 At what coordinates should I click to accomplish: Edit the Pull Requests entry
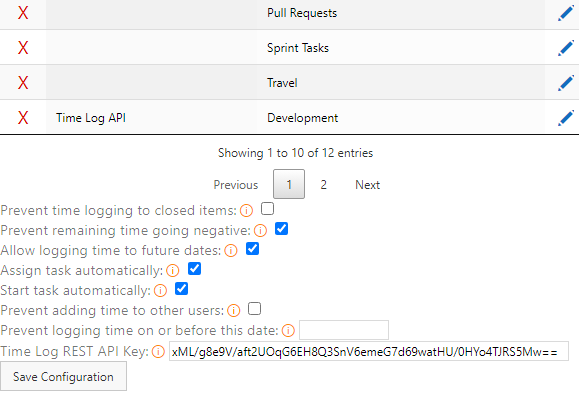[565, 13]
